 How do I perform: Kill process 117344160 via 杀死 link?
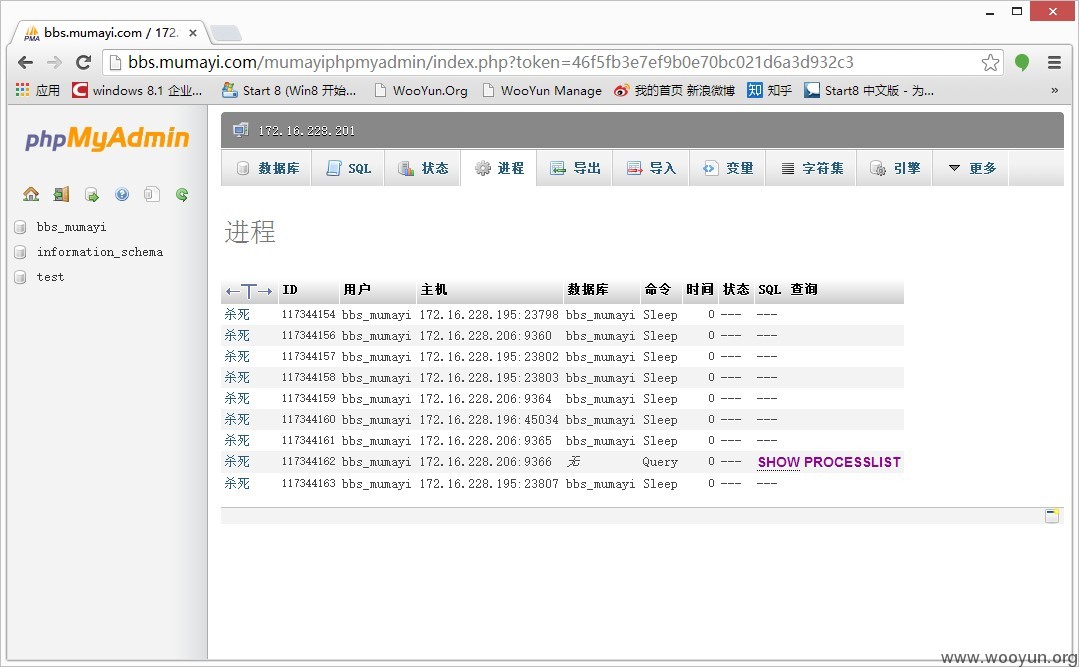point(237,420)
